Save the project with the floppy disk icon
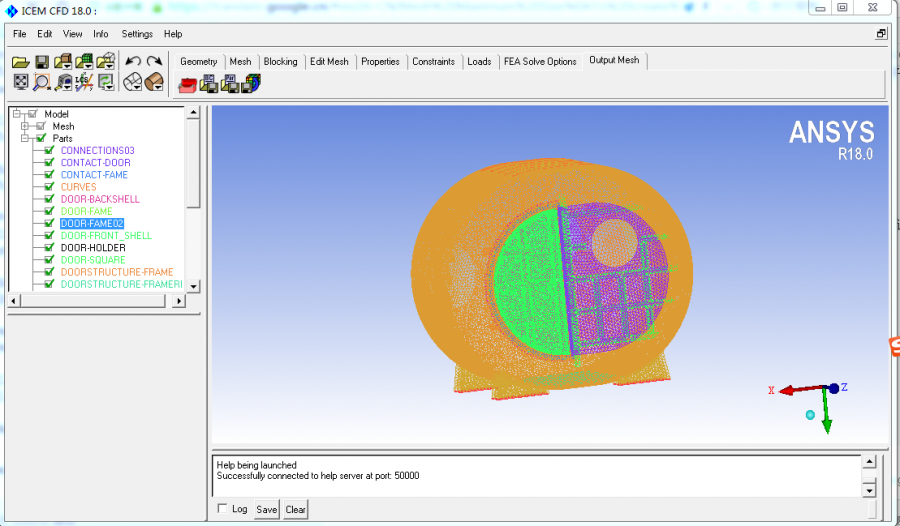Screen dimensions: 900x526 [x=42, y=62]
